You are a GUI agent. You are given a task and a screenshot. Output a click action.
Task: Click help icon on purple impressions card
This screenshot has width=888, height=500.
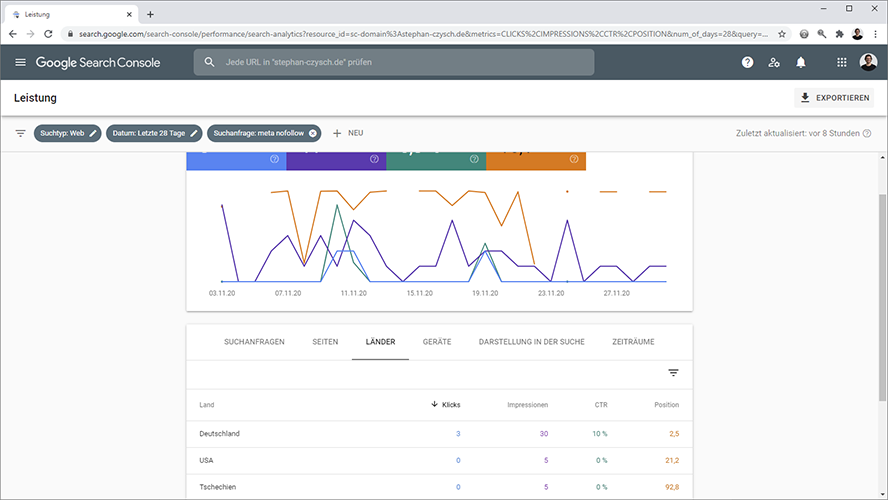pyautogui.click(x=374, y=159)
